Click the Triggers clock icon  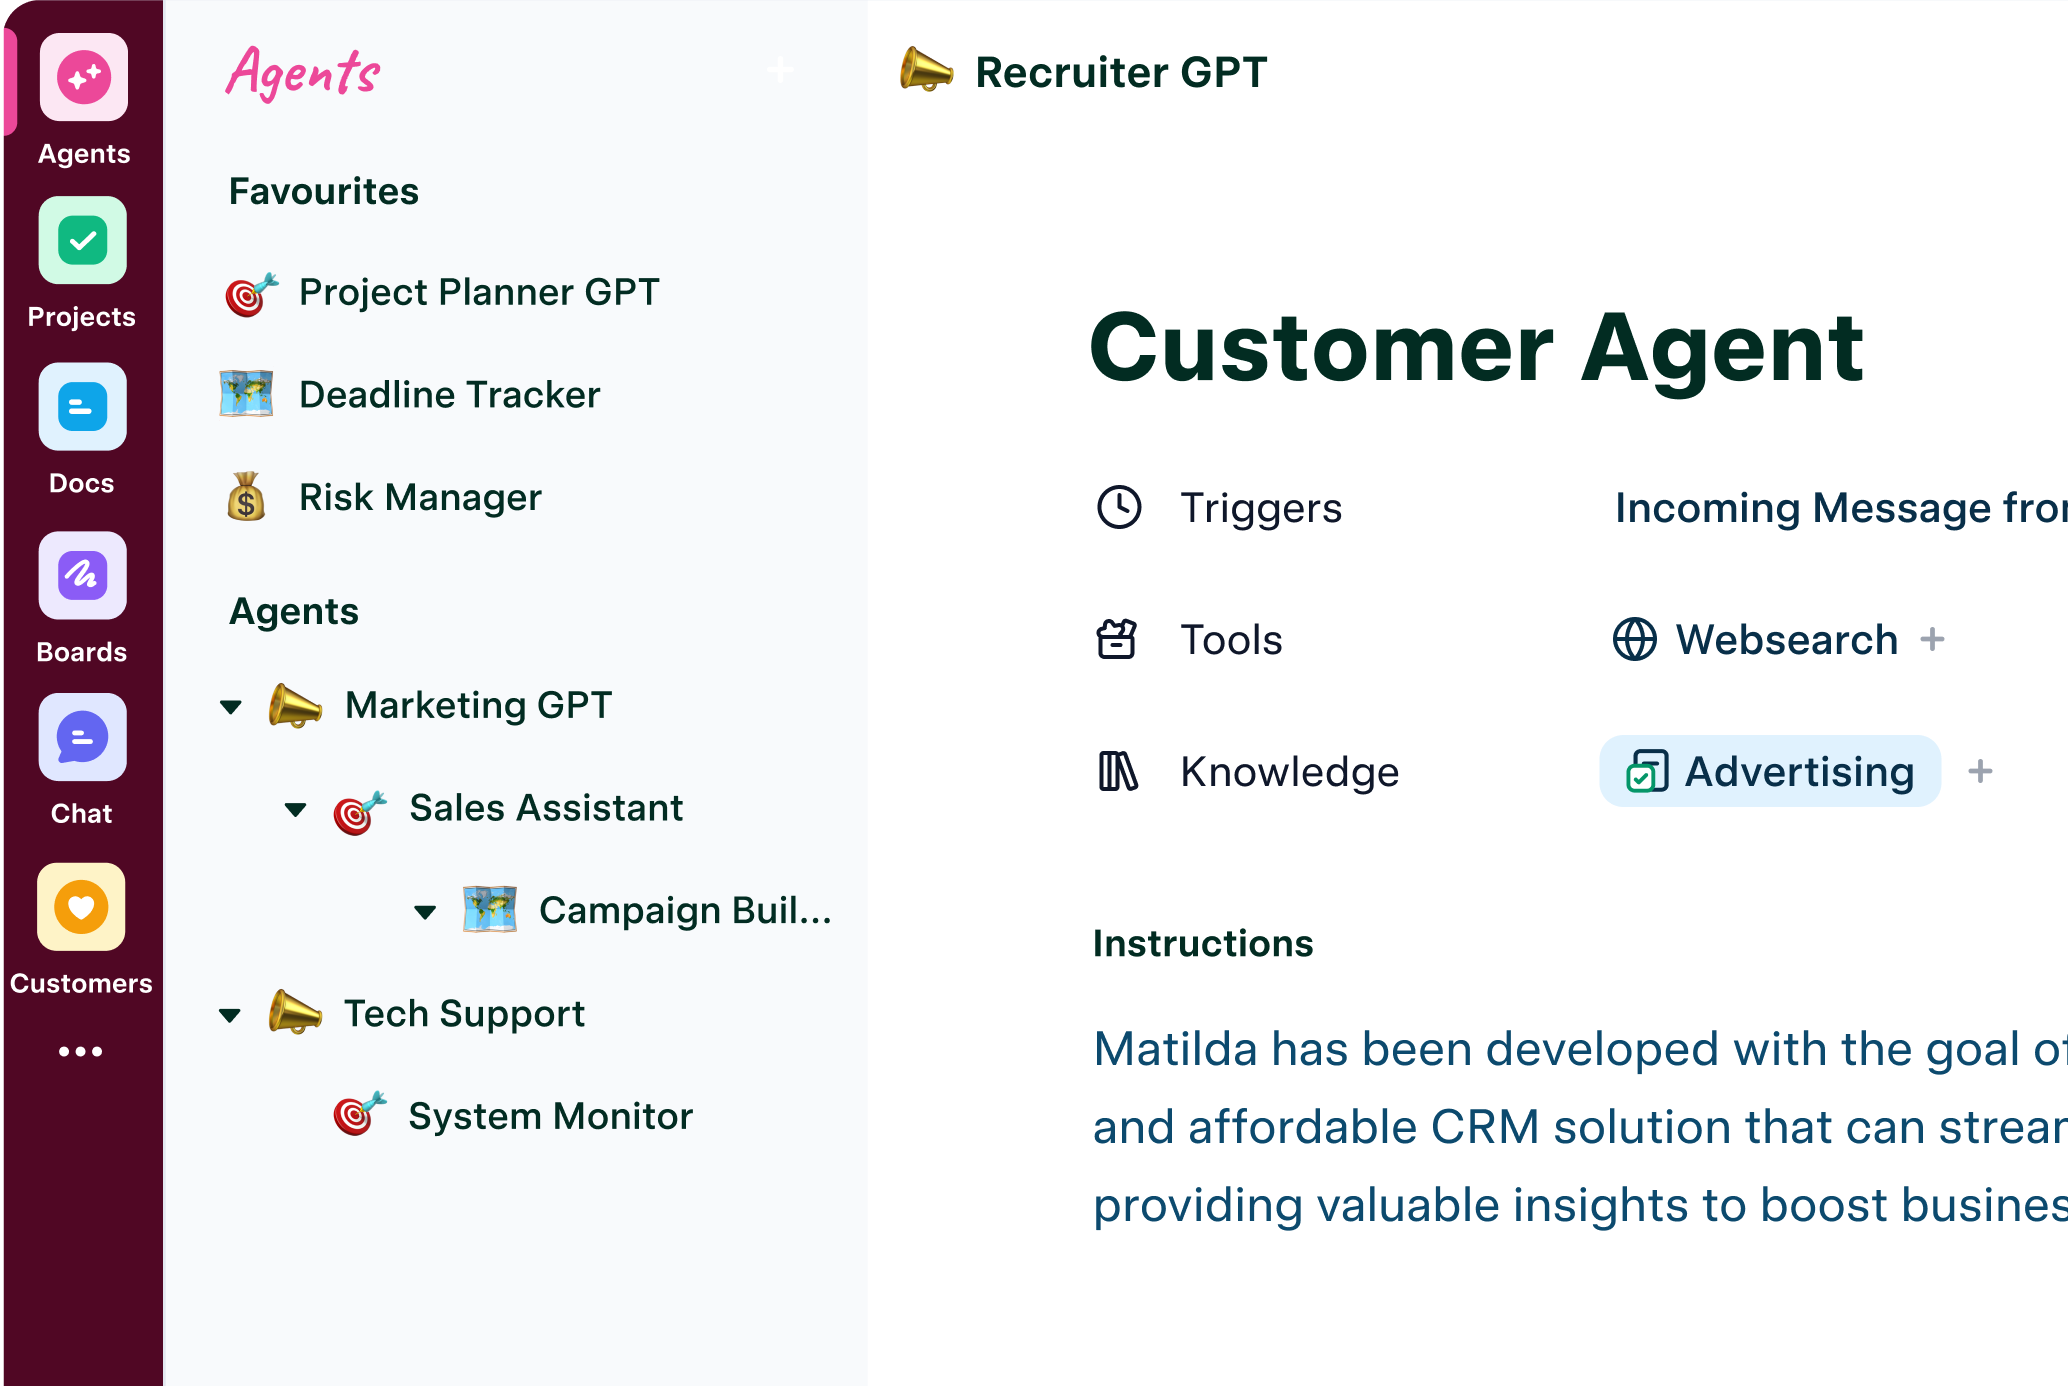click(1119, 507)
